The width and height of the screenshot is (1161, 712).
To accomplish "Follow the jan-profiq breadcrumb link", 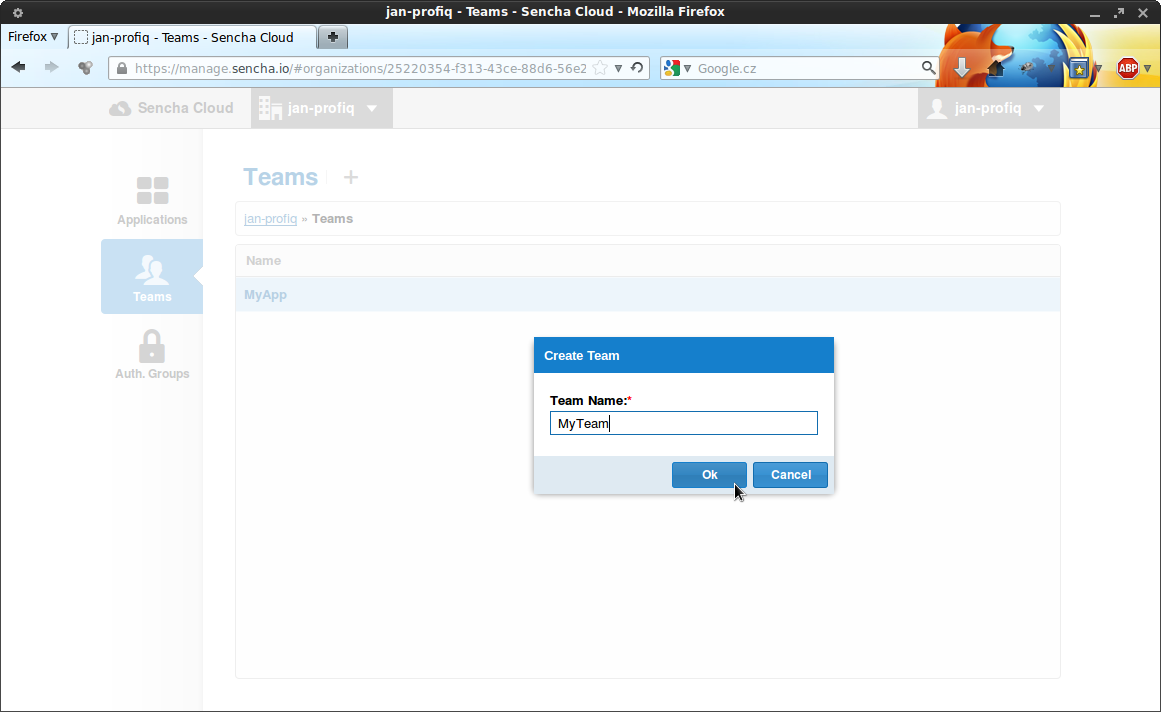I will click(x=270, y=219).
